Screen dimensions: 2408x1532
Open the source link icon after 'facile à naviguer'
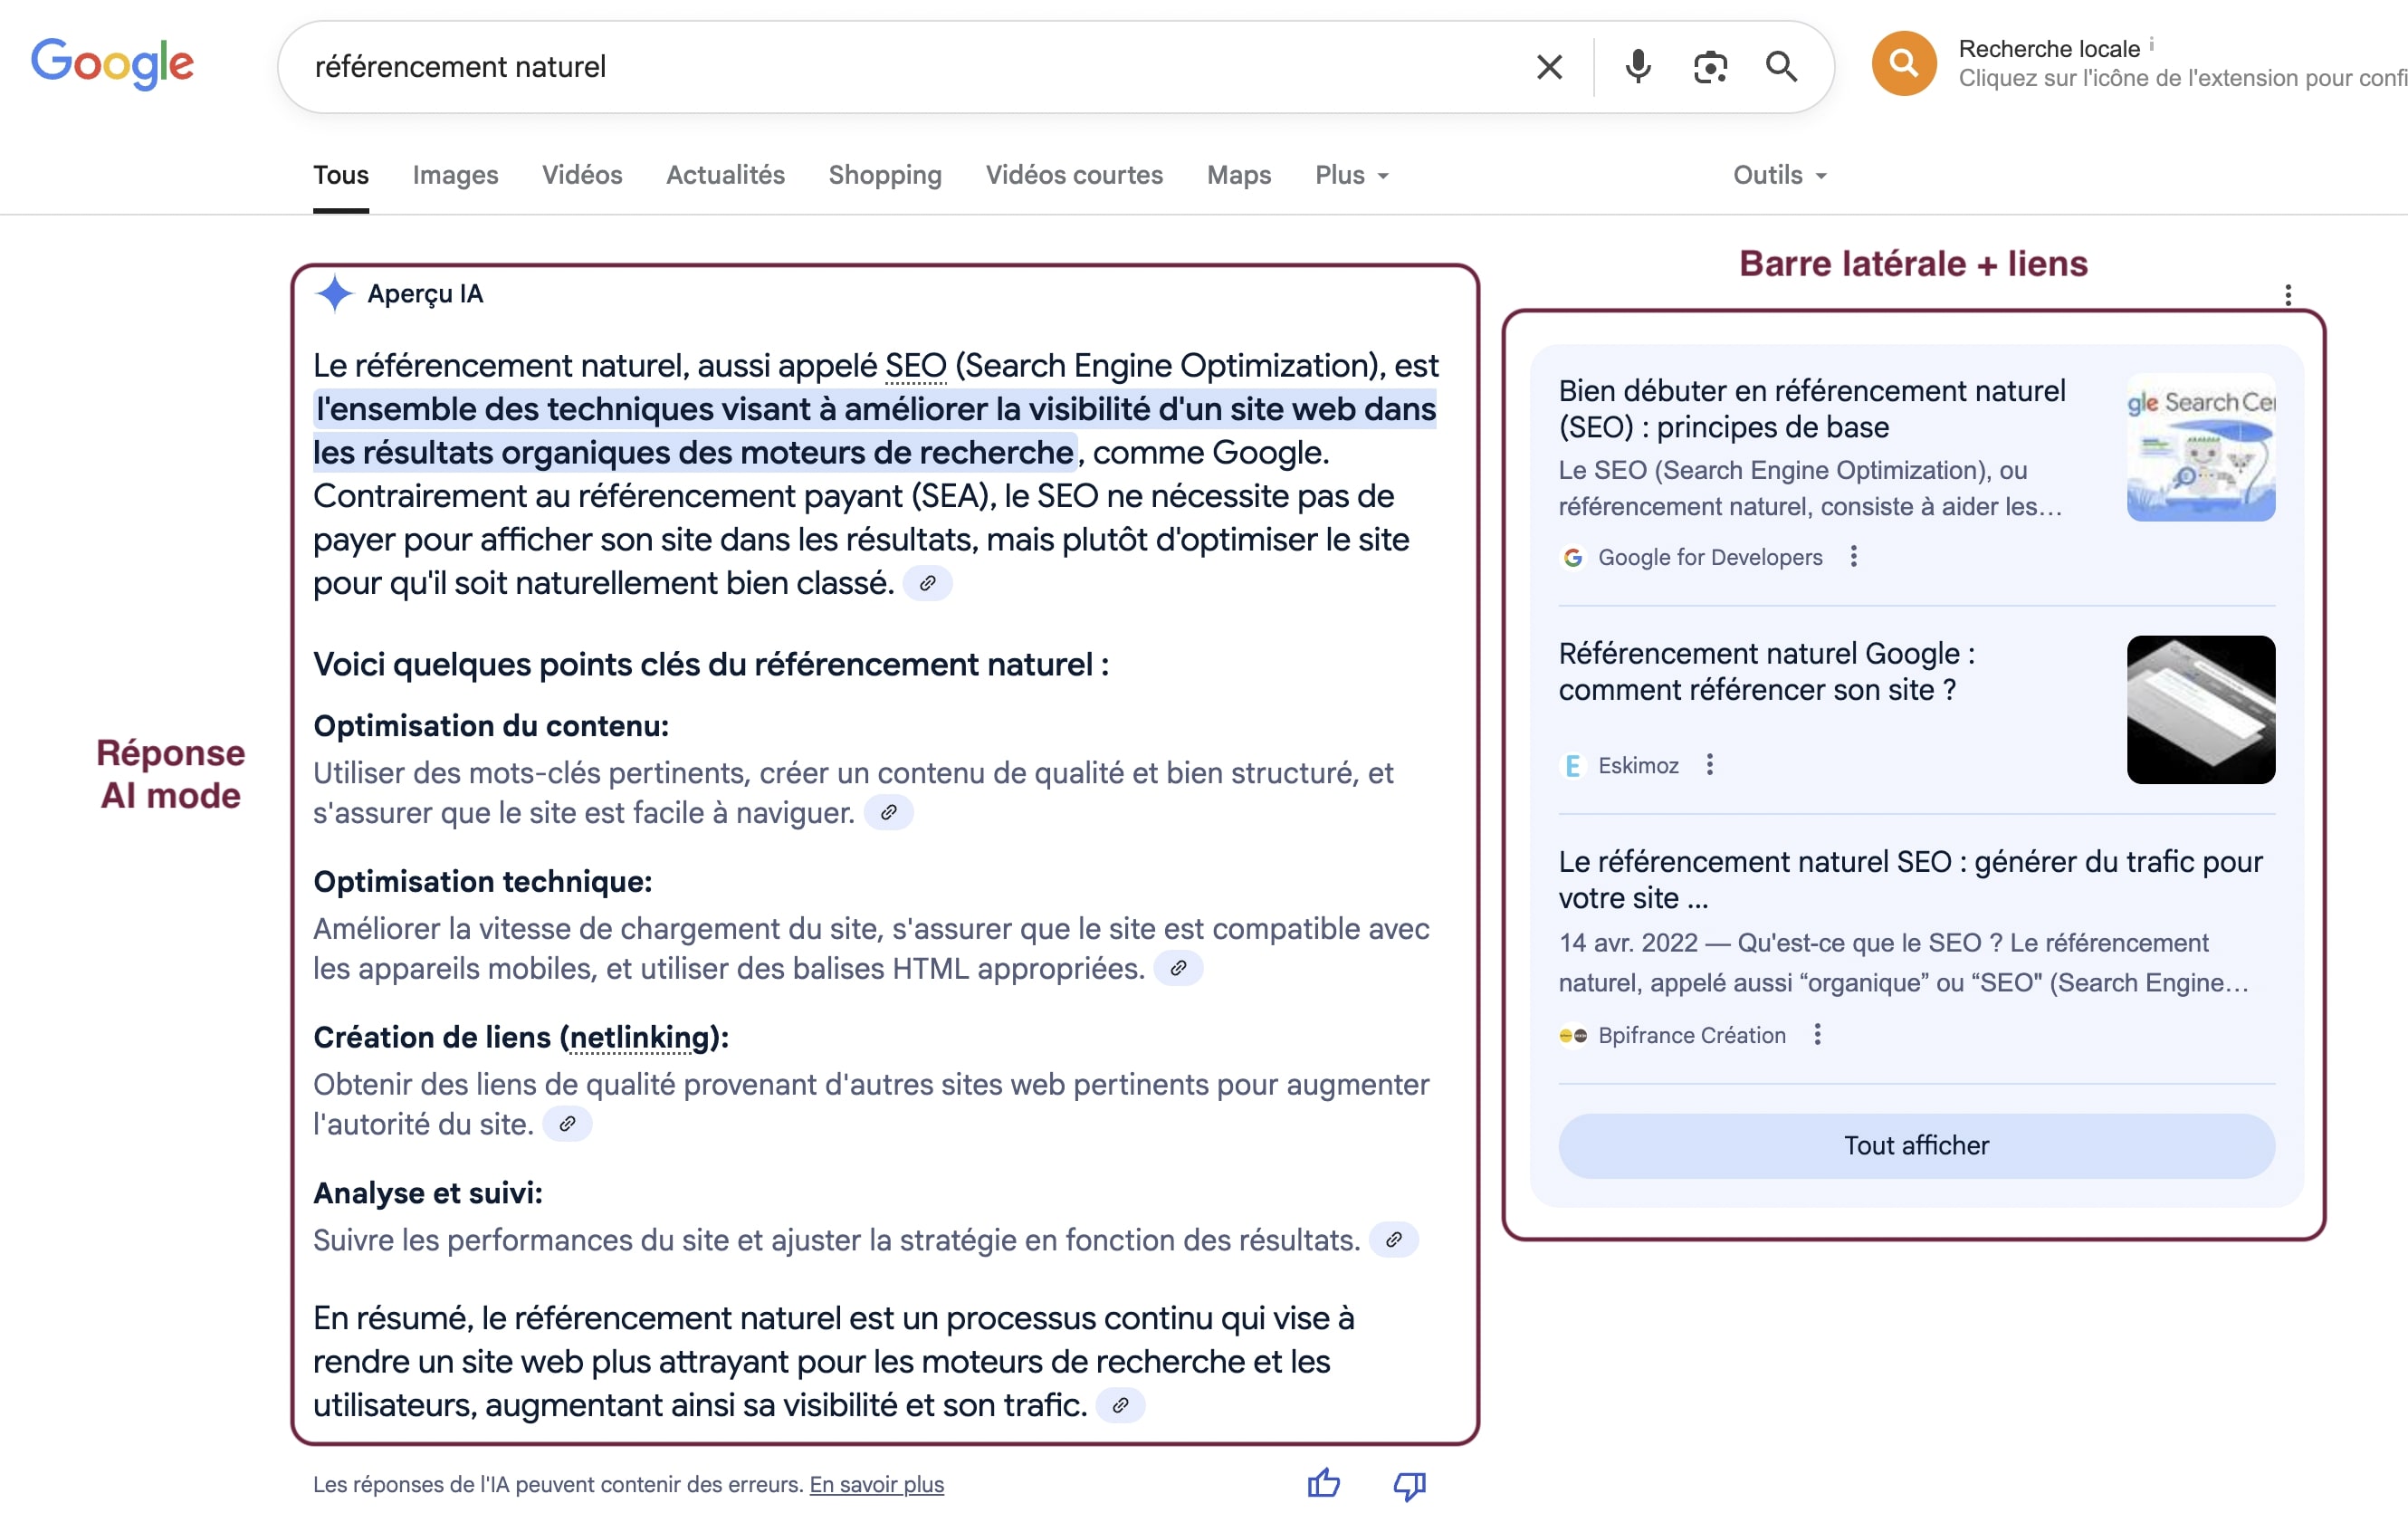(888, 812)
